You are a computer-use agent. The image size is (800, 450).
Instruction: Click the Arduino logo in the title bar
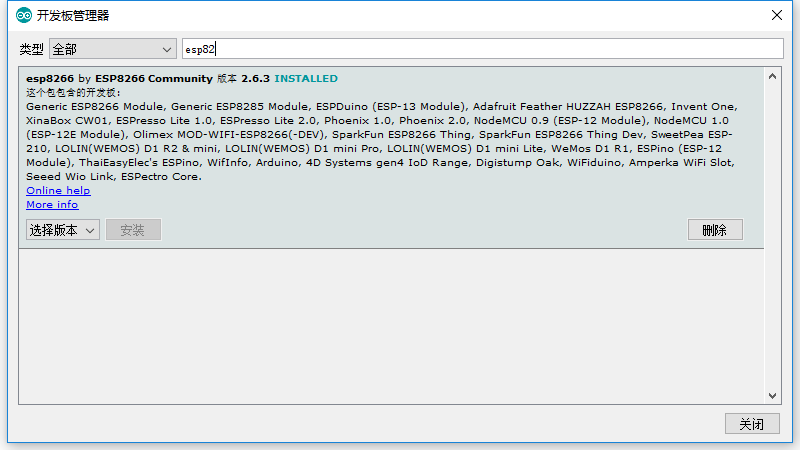(x=23, y=15)
